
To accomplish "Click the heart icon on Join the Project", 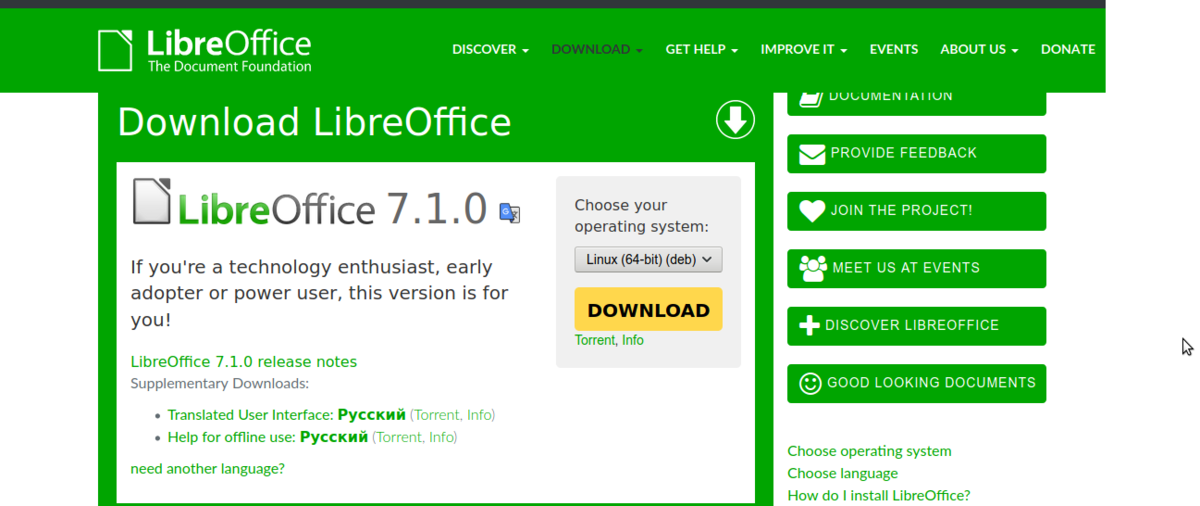I will tap(812, 211).
